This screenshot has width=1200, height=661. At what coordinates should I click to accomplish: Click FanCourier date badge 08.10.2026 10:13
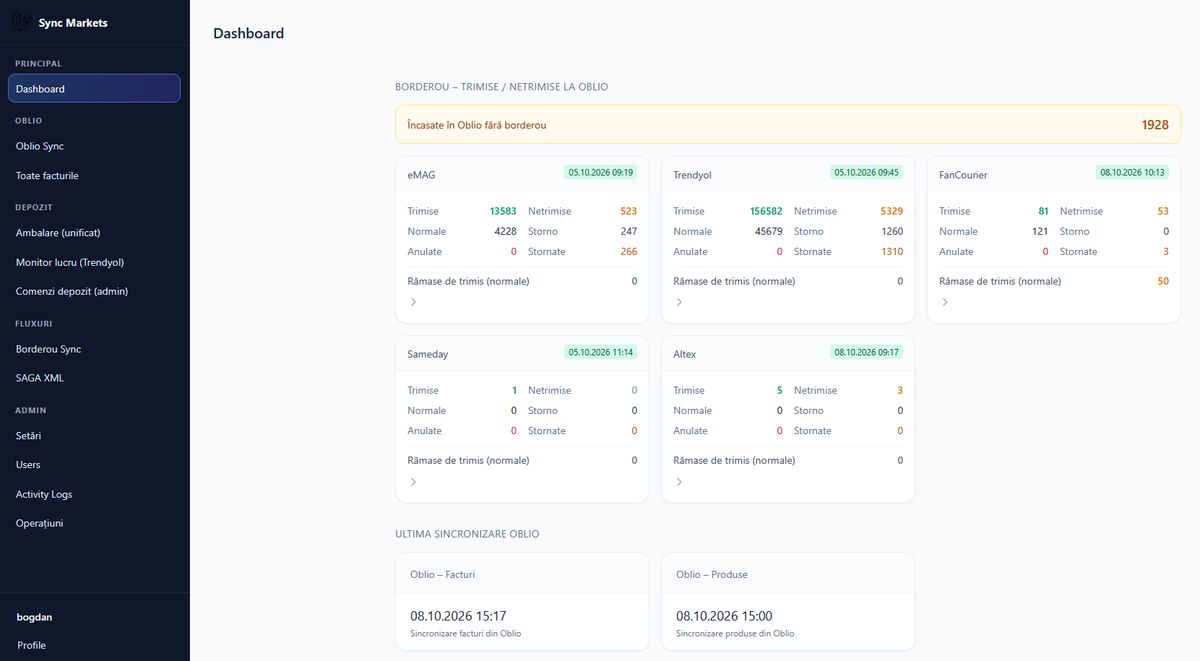1133,172
